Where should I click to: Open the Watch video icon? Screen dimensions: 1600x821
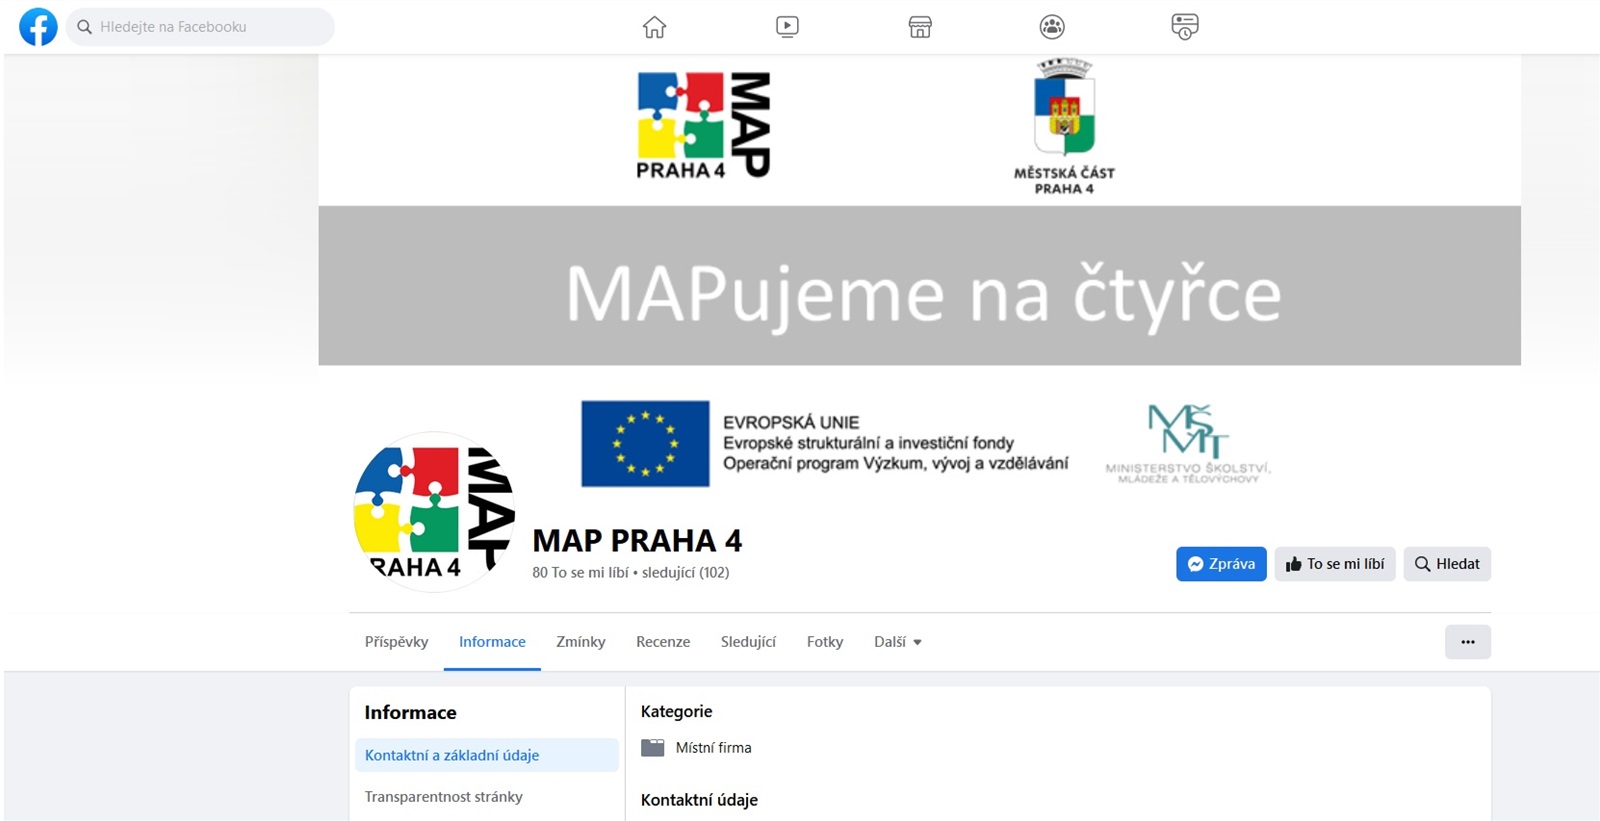click(x=787, y=27)
